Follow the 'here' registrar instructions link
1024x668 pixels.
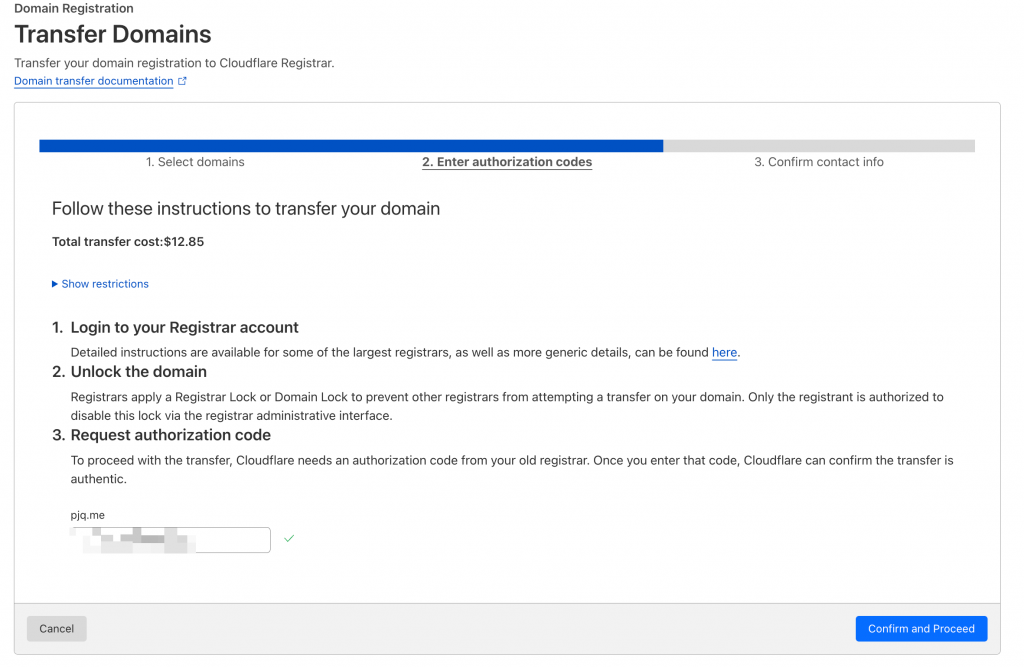(x=724, y=352)
